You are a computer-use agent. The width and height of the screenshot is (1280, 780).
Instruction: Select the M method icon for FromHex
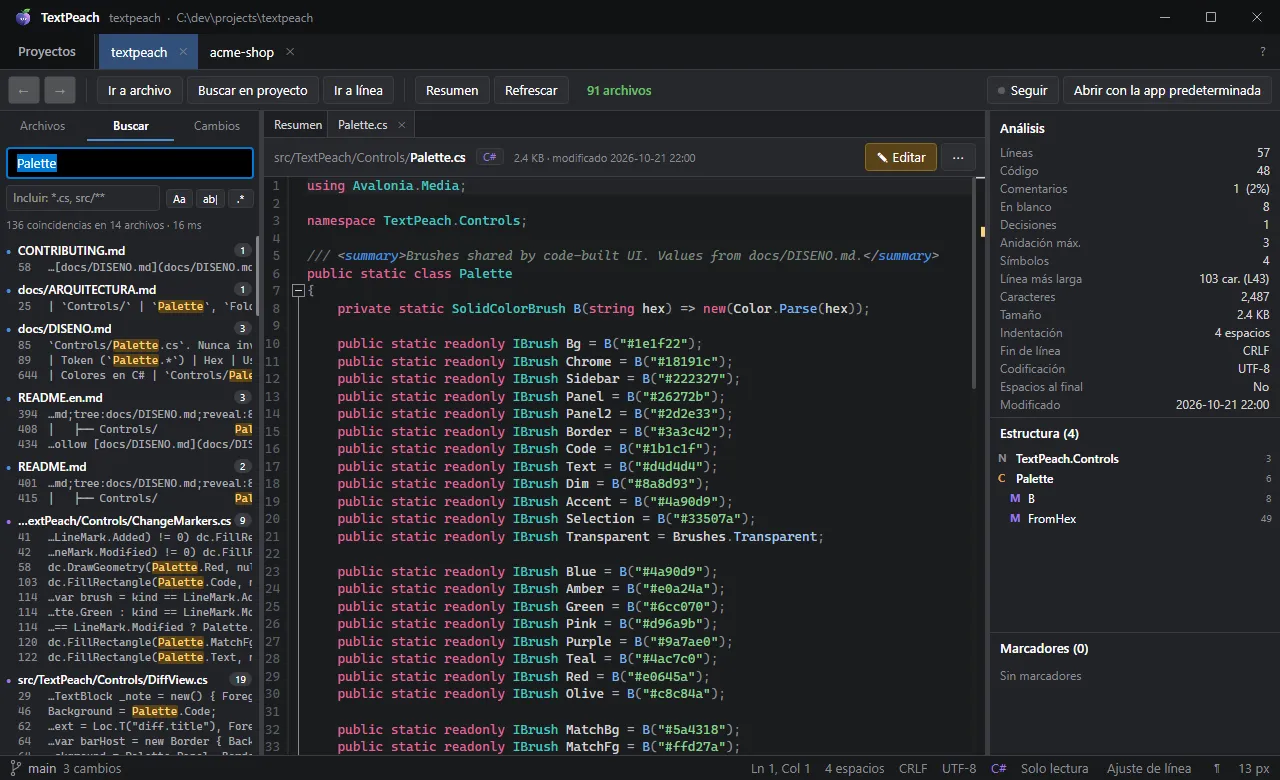pyautogui.click(x=1015, y=519)
